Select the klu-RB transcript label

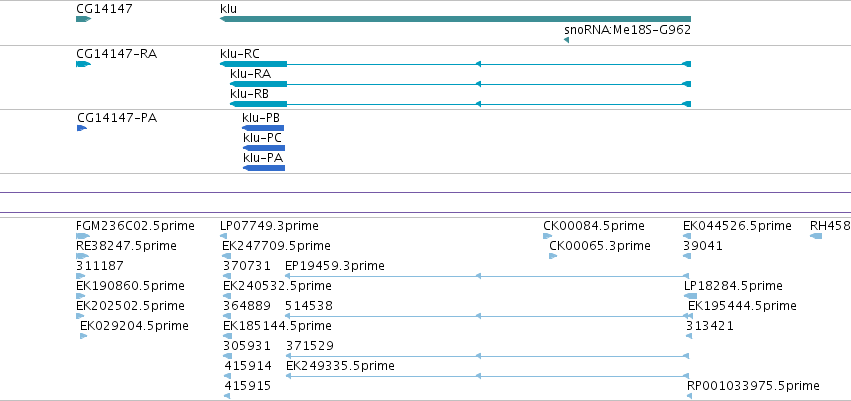point(250,94)
